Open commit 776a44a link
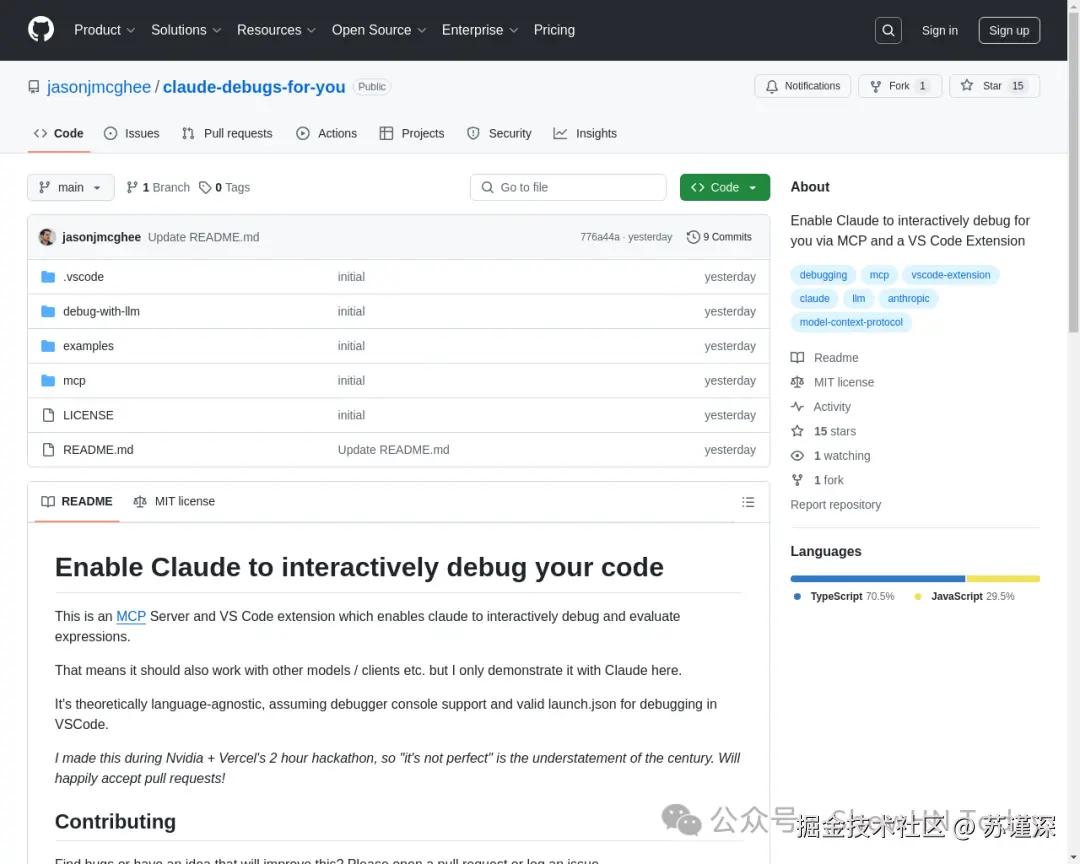The height and width of the screenshot is (864, 1080). point(599,237)
